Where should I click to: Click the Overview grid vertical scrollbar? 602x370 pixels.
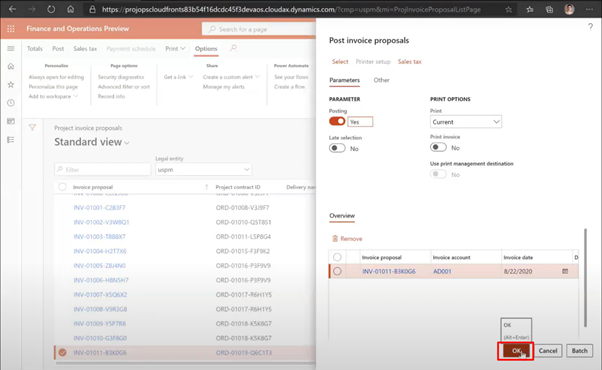585,278
